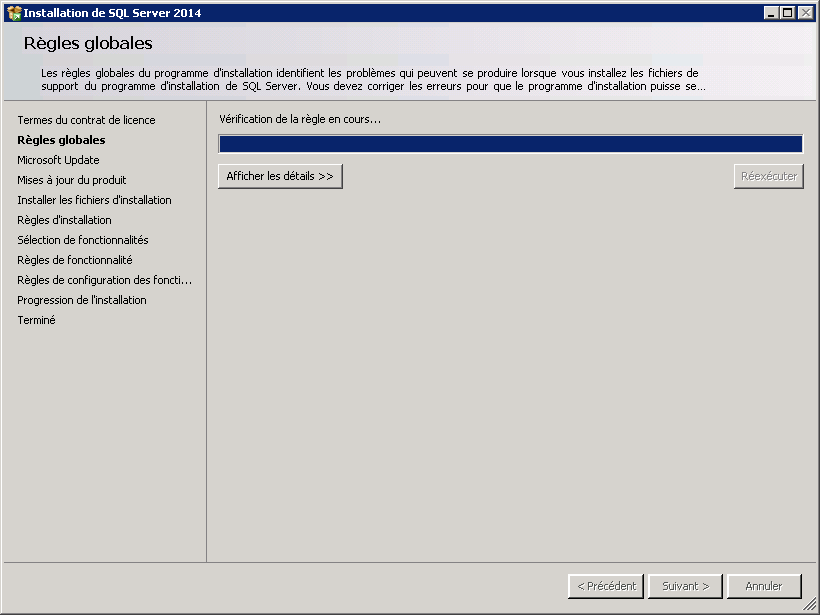Click the Suivant button
The width and height of the screenshot is (820, 615).
(685, 586)
